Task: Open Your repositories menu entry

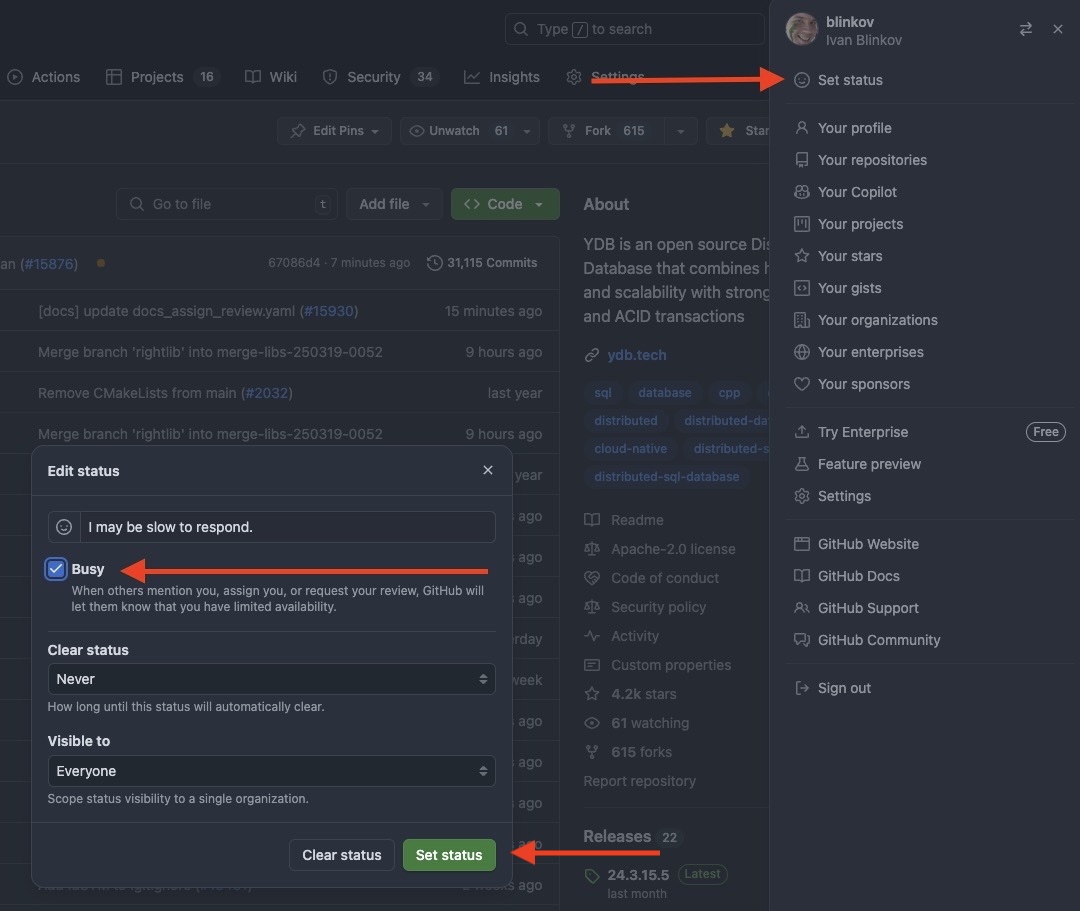Action: pyautogui.click(x=871, y=160)
